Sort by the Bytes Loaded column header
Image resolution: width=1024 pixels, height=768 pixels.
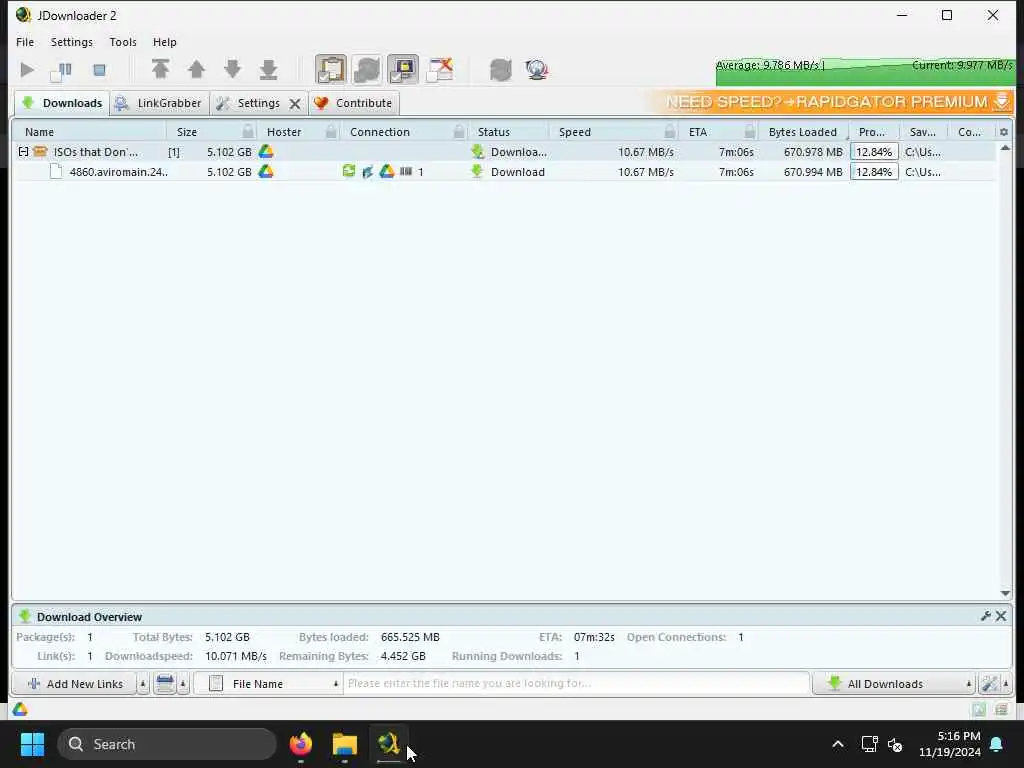803,132
